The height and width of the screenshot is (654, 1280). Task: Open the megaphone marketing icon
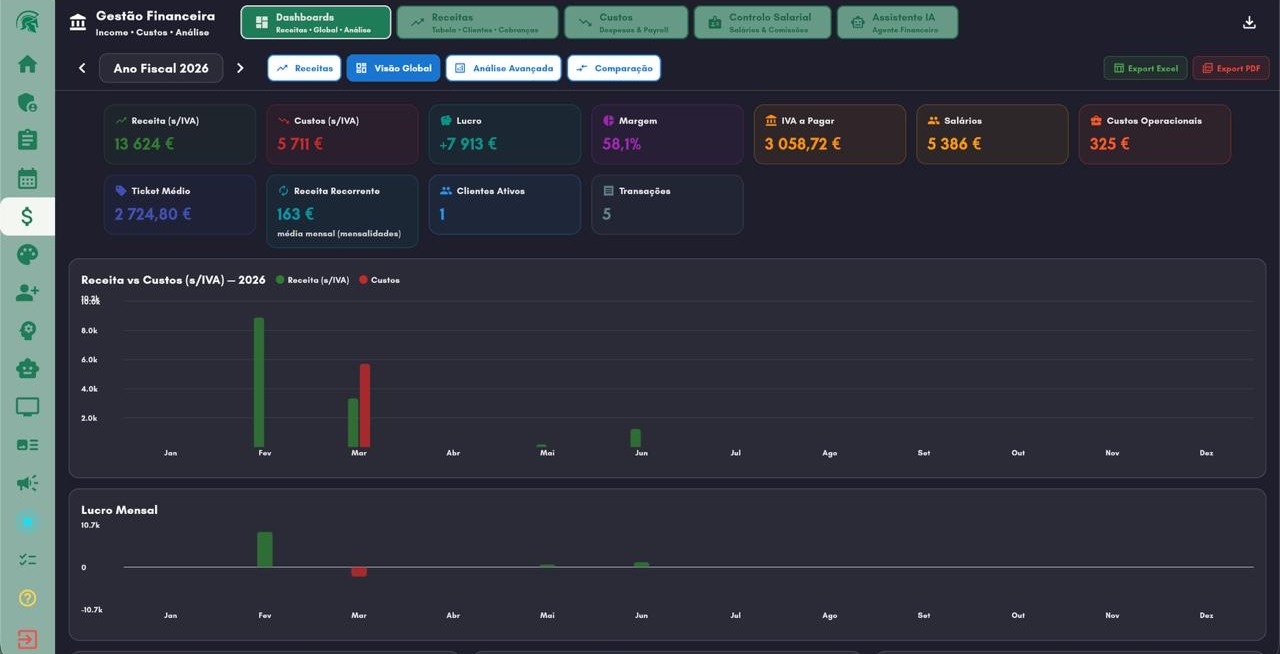click(x=27, y=483)
